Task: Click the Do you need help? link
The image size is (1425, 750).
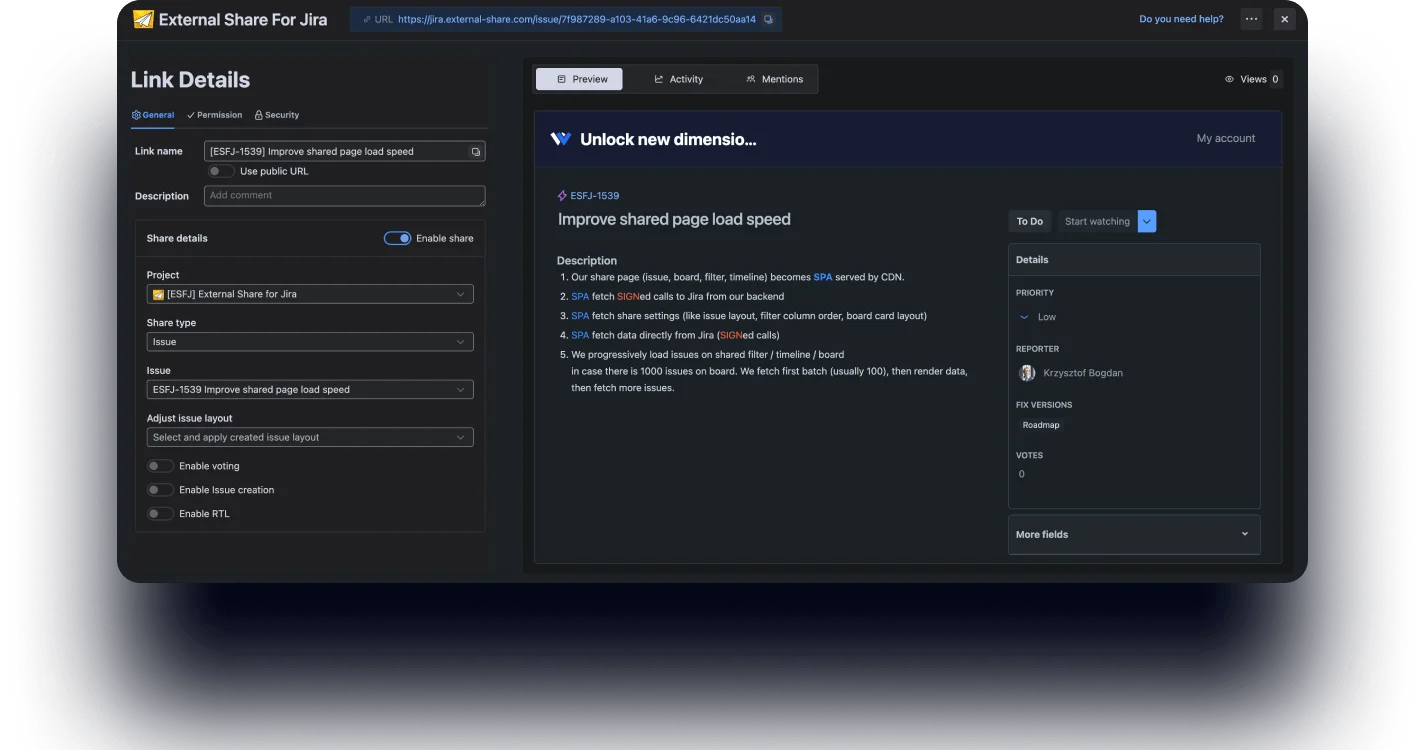Action: point(1181,19)
